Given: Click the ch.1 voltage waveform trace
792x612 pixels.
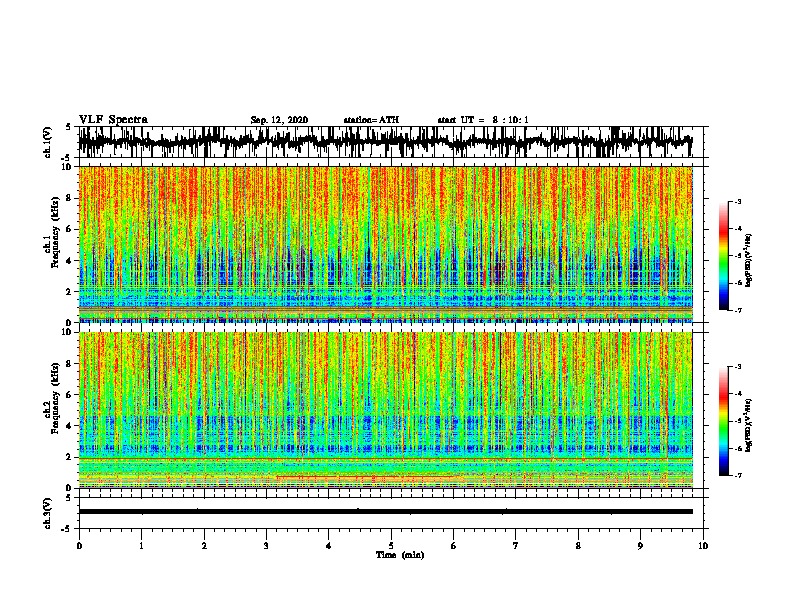Looking at the screenshot, I should point(385,142).
